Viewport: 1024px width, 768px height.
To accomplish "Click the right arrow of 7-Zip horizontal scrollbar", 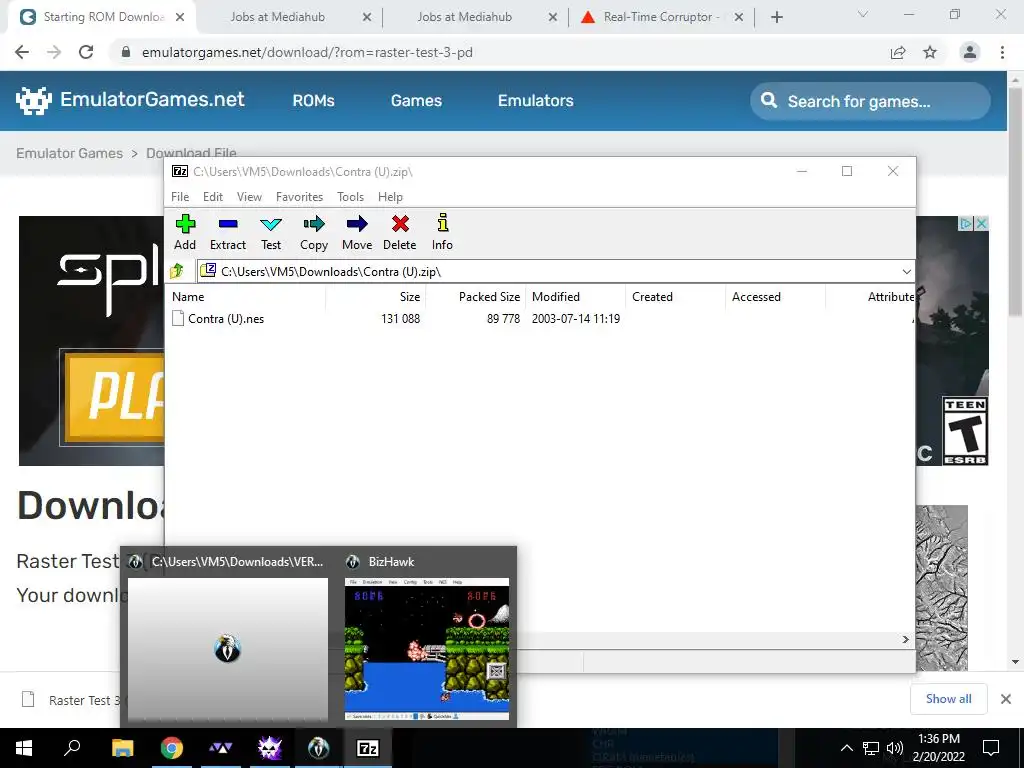I will pos(906,639).
